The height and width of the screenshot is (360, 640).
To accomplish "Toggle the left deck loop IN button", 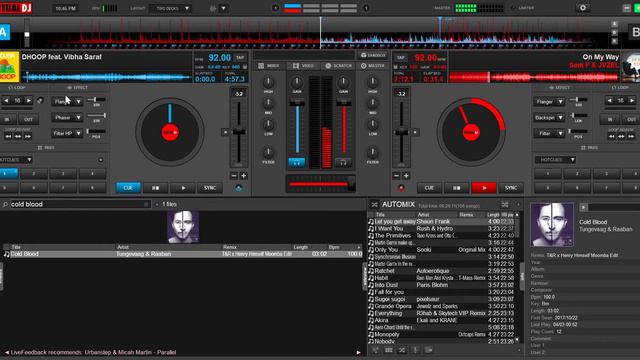I will pos(7,119).
